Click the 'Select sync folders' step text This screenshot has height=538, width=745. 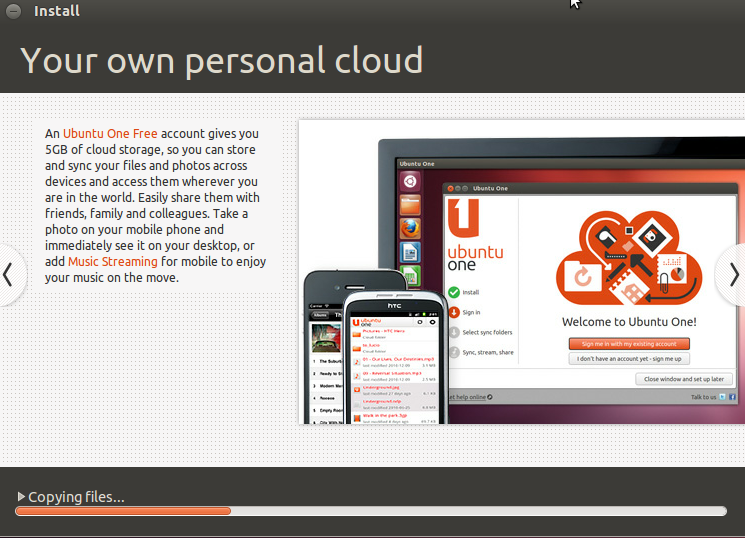point(487,332)
